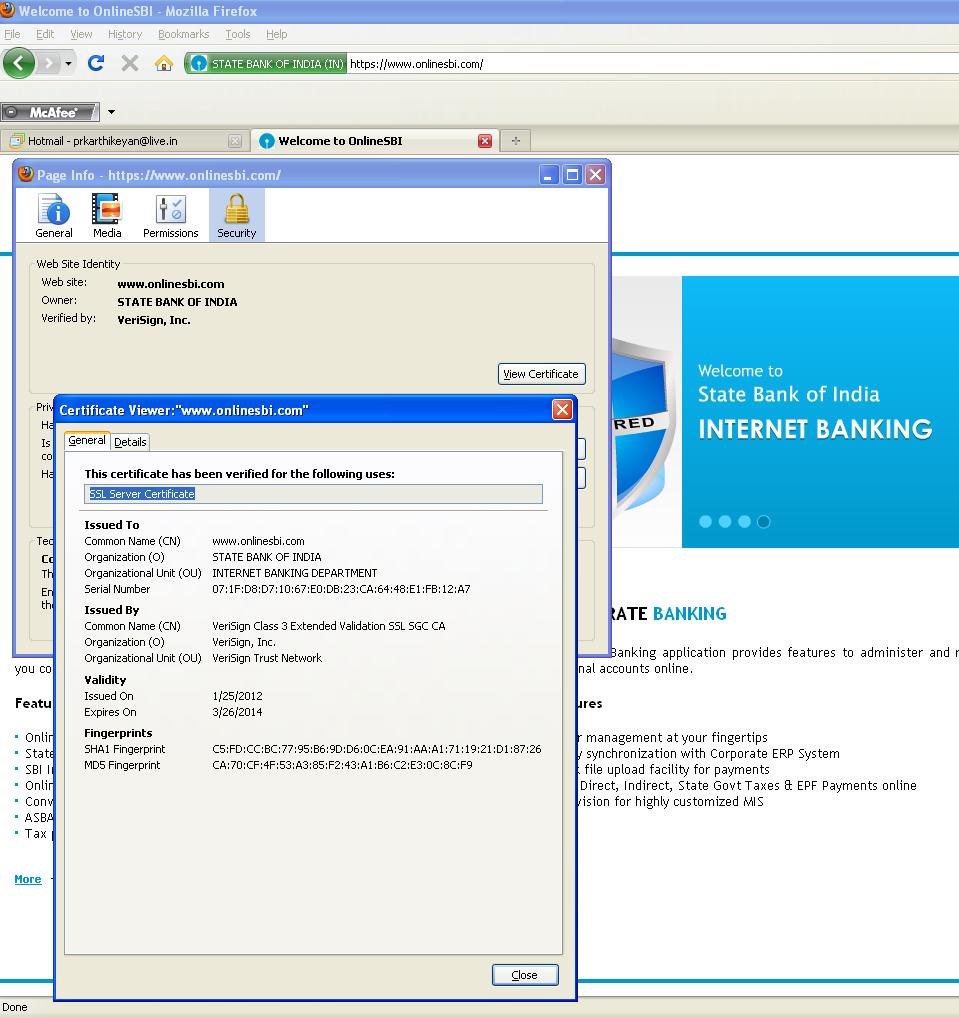Click the forward navigation arrow
This screenshot has height=1018, width=959.
48,63
